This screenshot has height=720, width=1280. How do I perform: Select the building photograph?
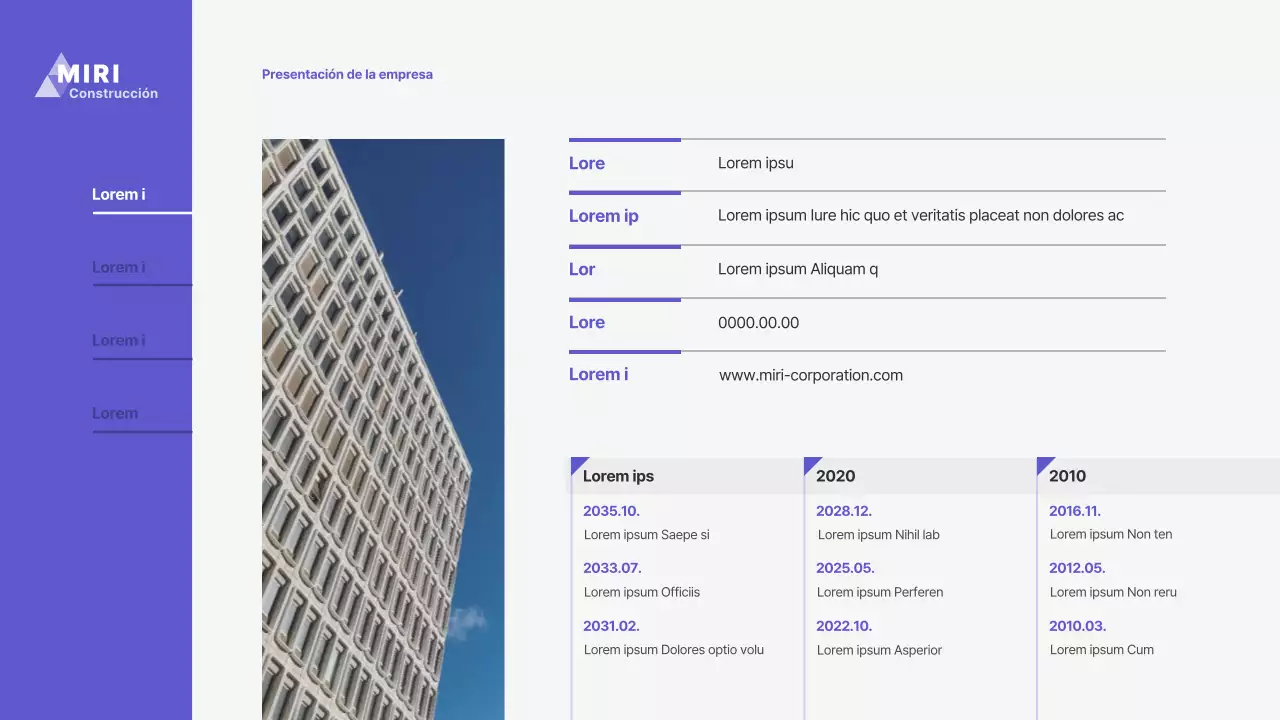pyautogui.click(x=383, y=429)
